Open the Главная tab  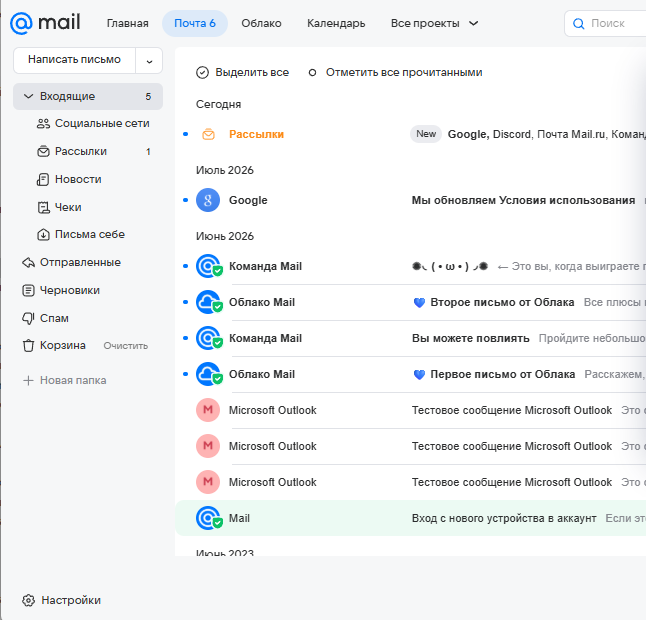[127, 23]
